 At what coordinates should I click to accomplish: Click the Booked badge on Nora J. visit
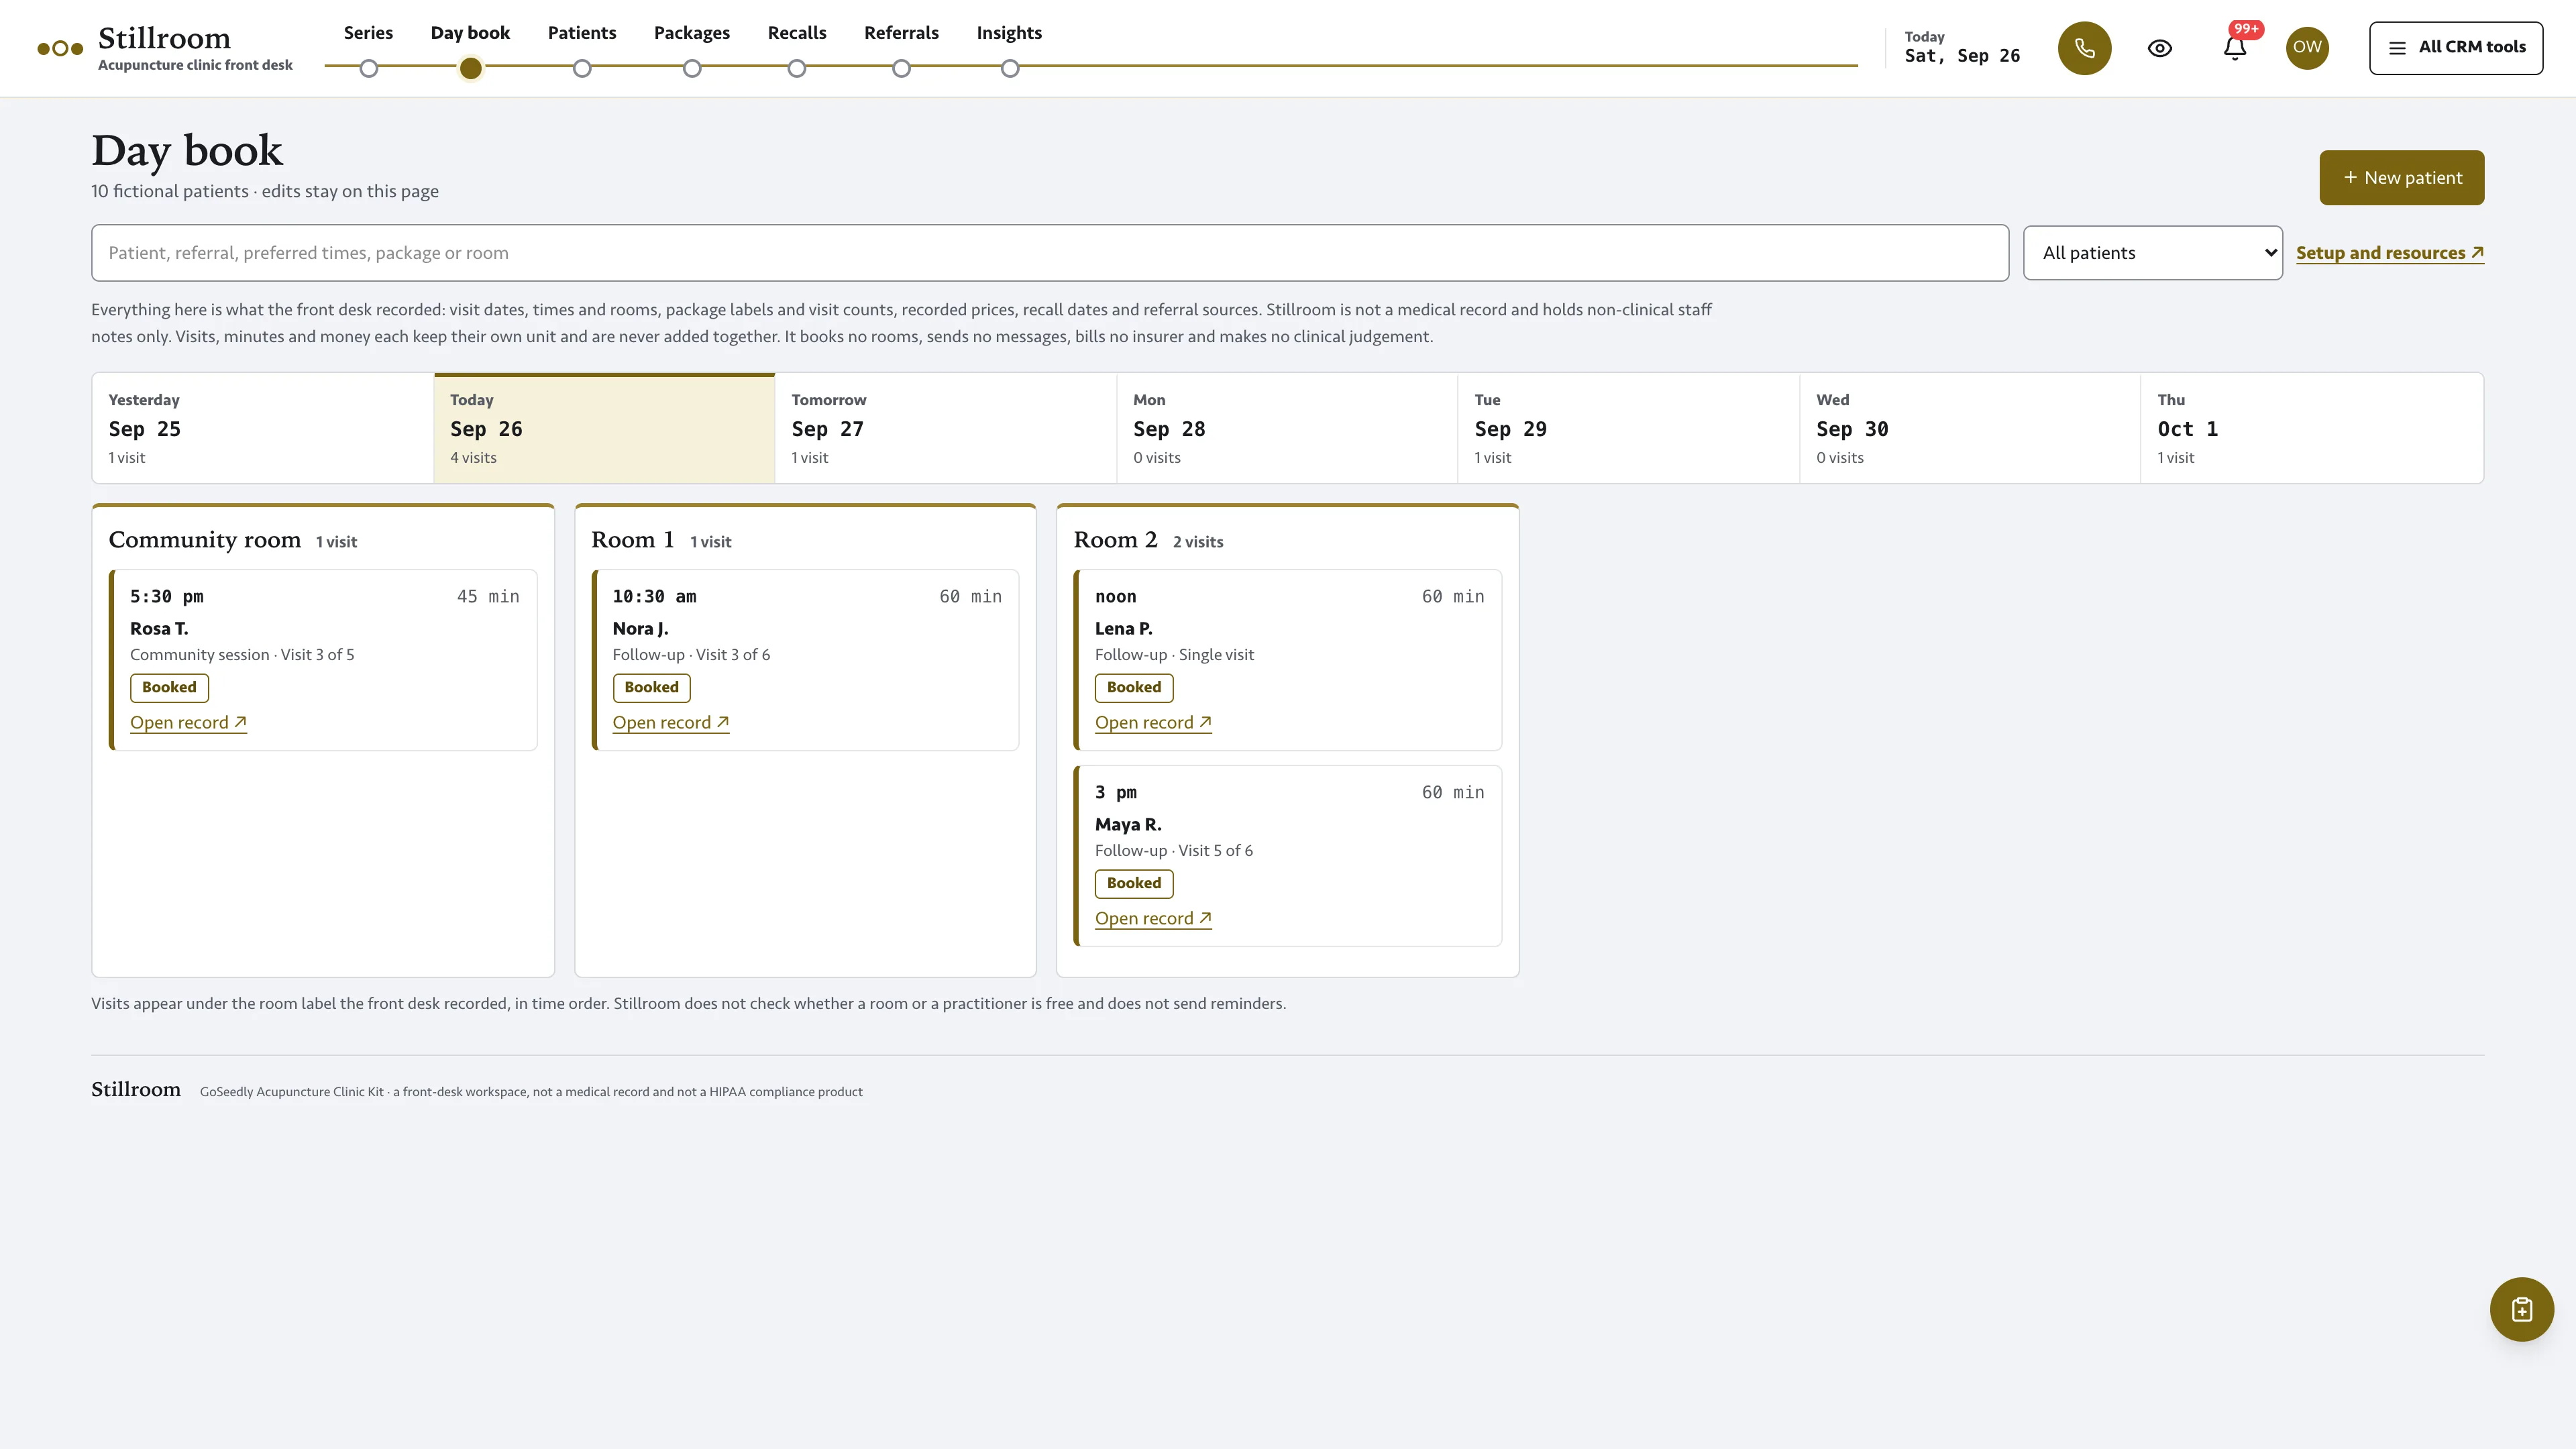coord(651,688)
